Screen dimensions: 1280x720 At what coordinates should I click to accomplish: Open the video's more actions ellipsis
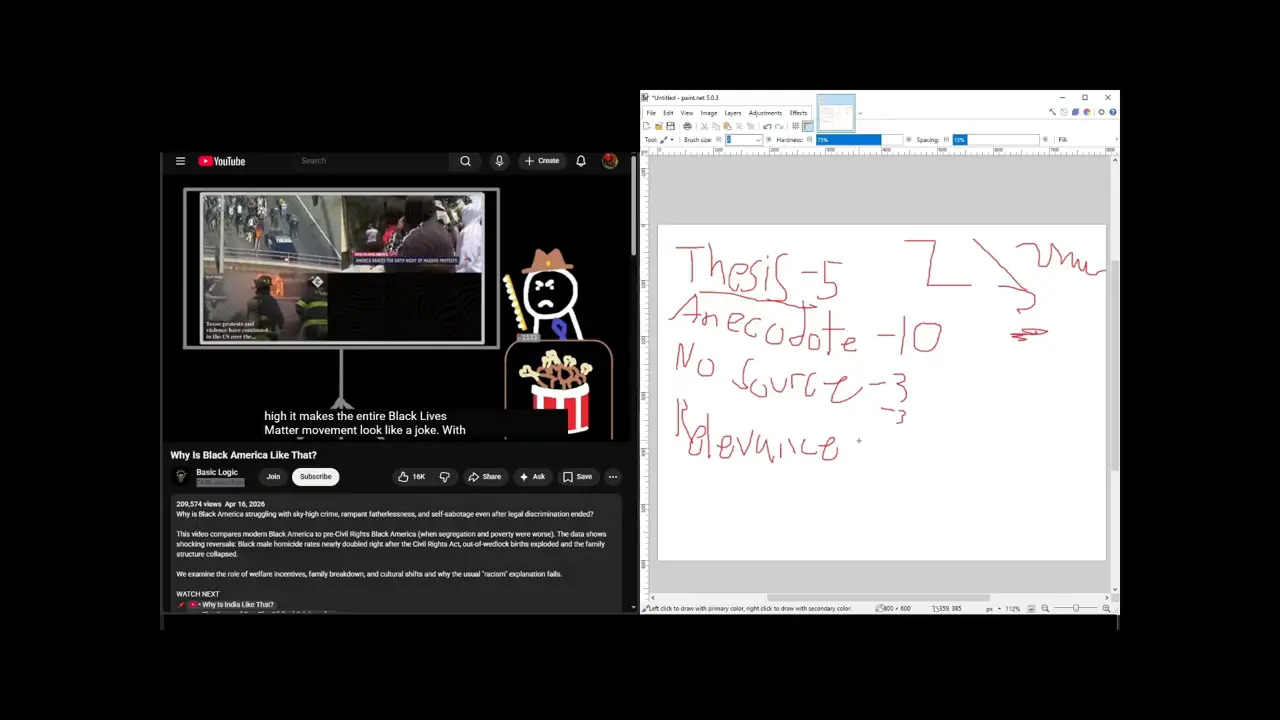613,477
